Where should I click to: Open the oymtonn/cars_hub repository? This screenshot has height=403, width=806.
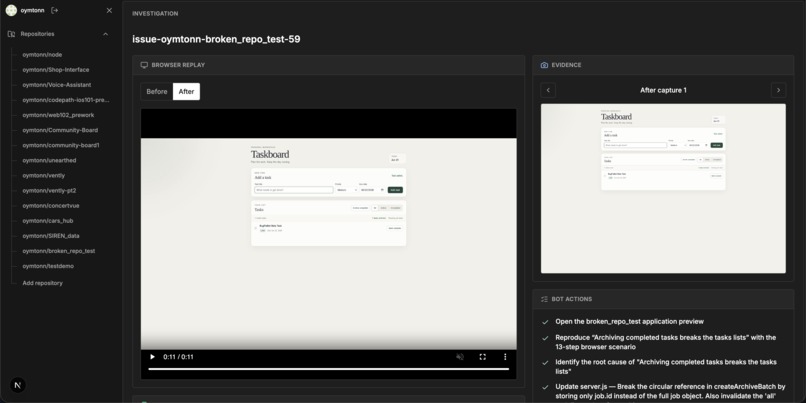48,221
